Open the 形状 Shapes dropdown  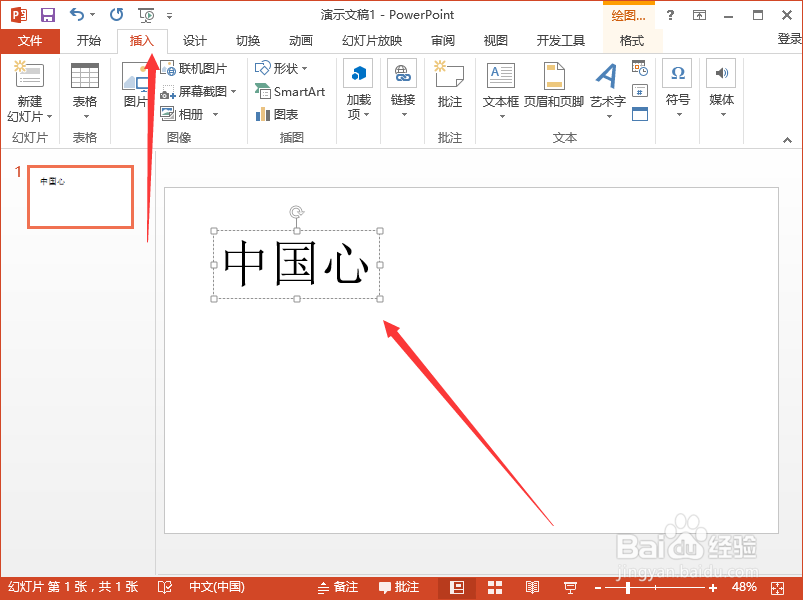click(281, 69)
